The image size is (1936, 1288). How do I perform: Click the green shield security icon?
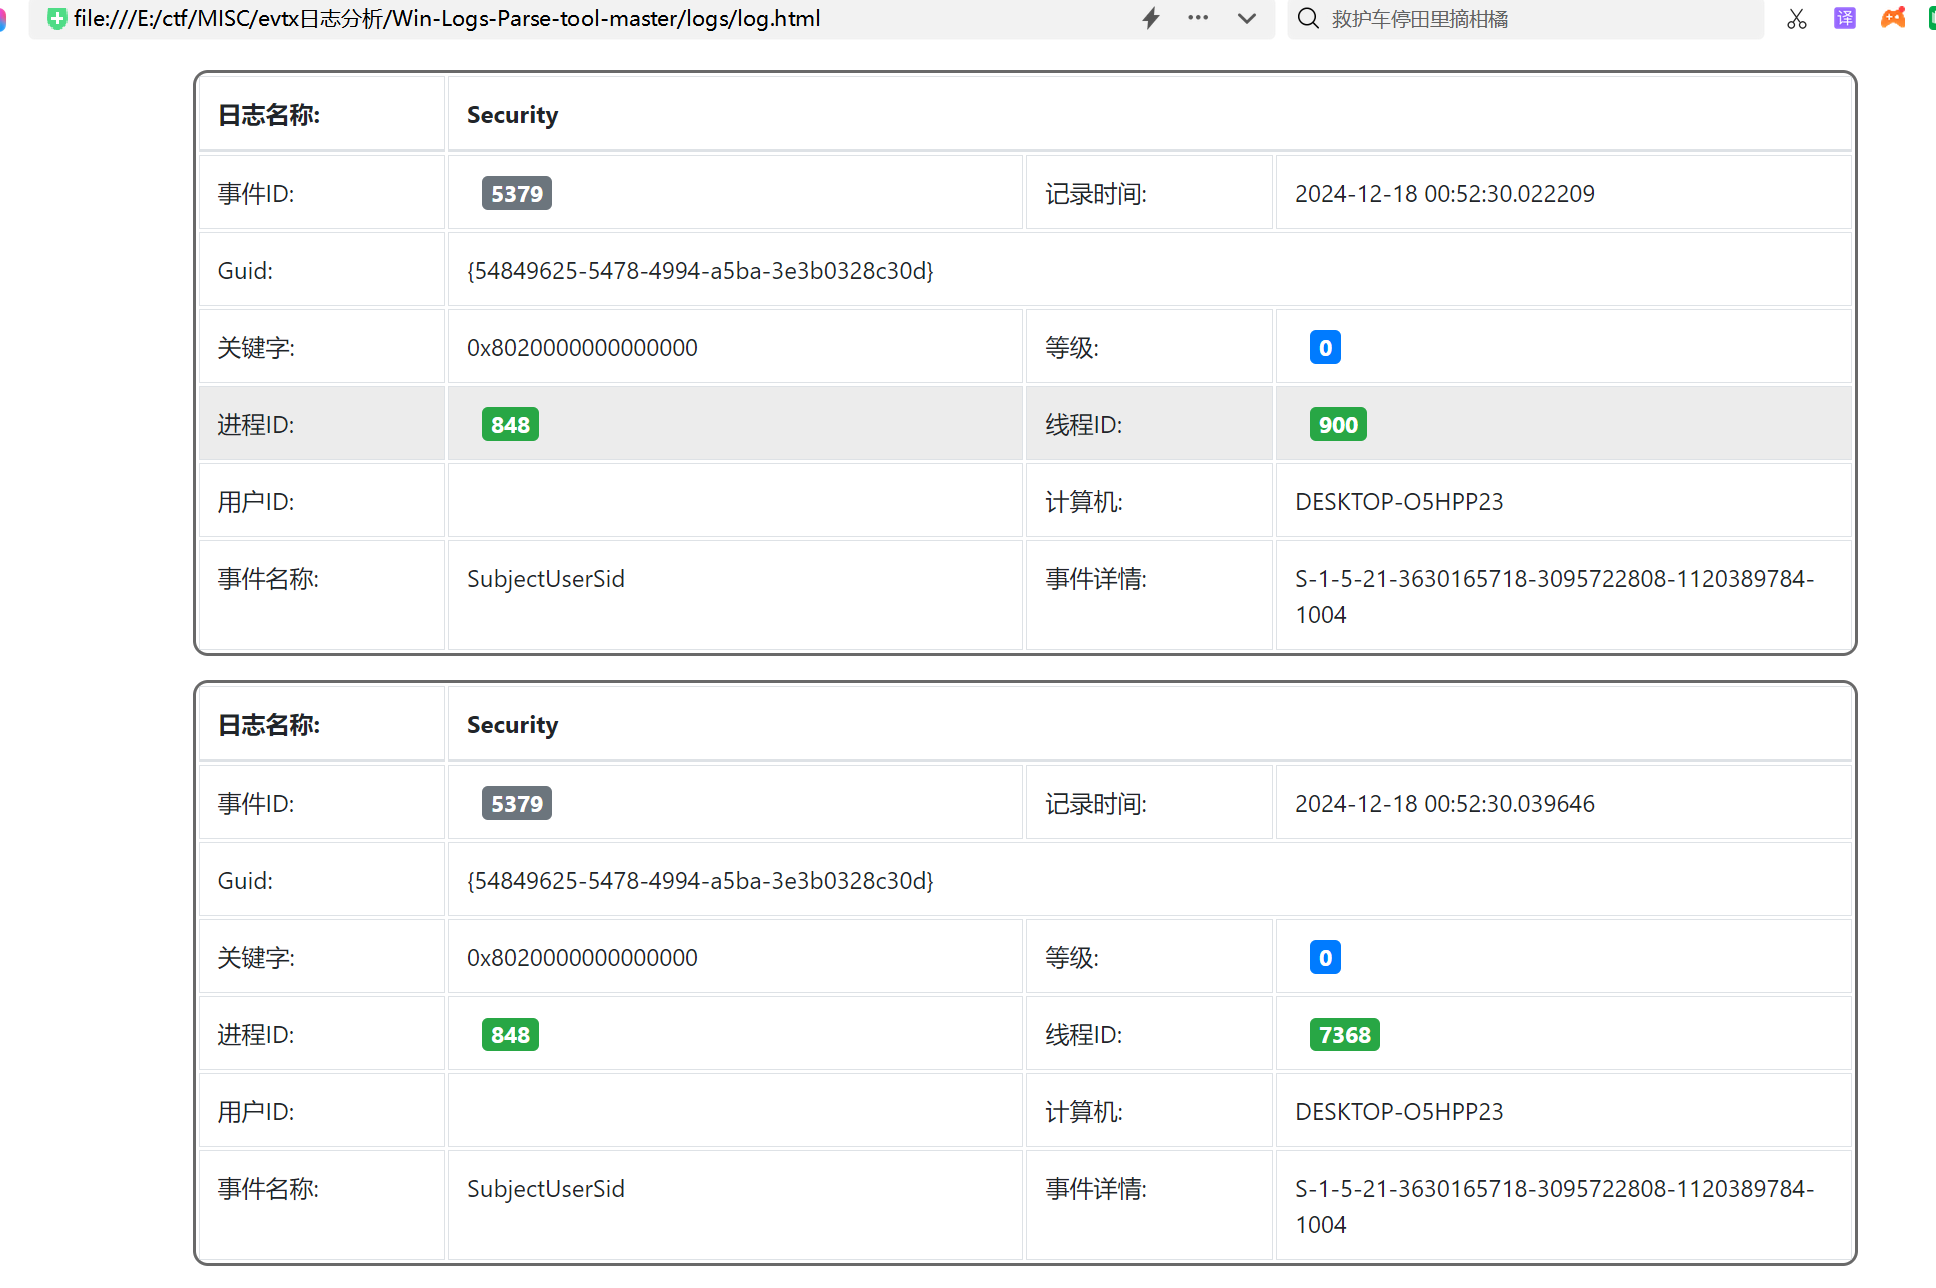pos(57,18)
